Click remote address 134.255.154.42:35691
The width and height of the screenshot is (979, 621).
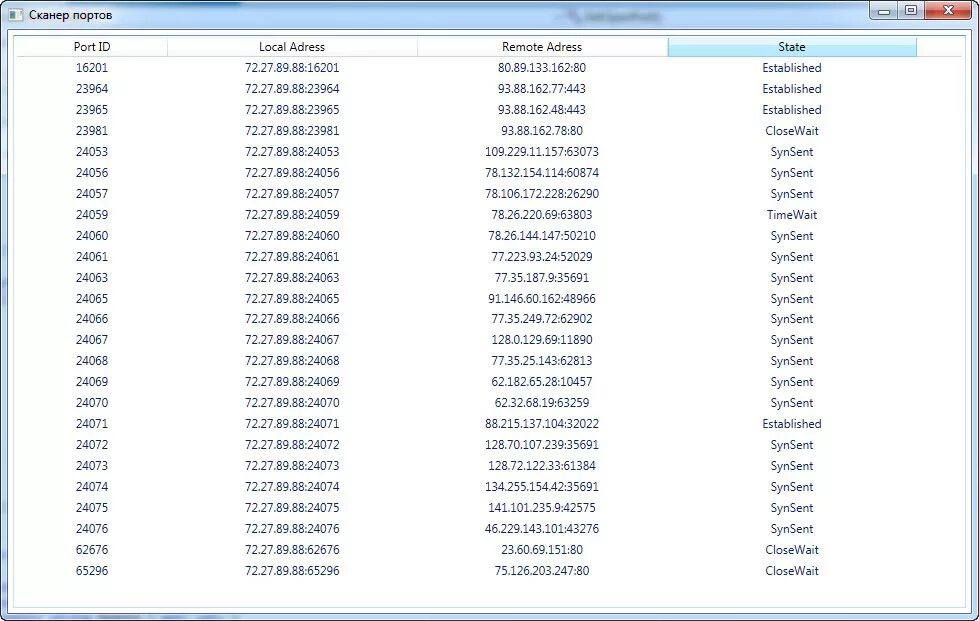coord(542,486)
